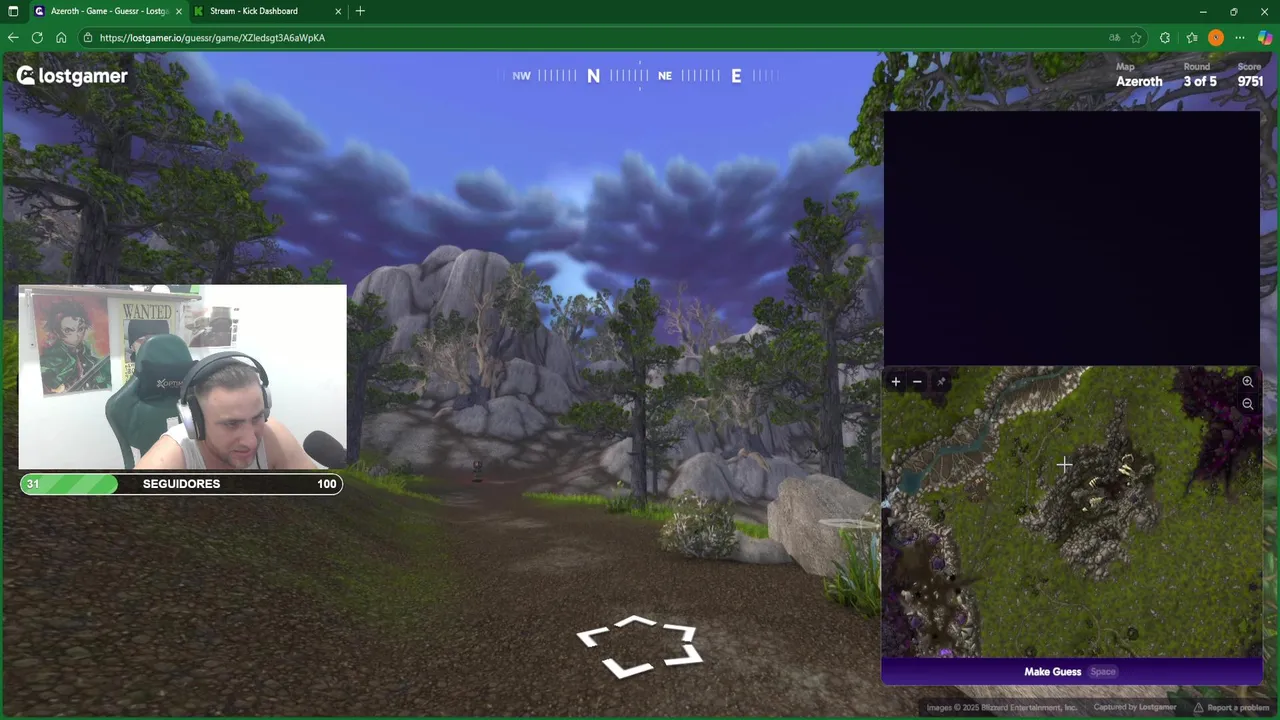Open the browser profile avatar
The width and height of the screenshot is (1280, 720).
(x=1216, y=38)
